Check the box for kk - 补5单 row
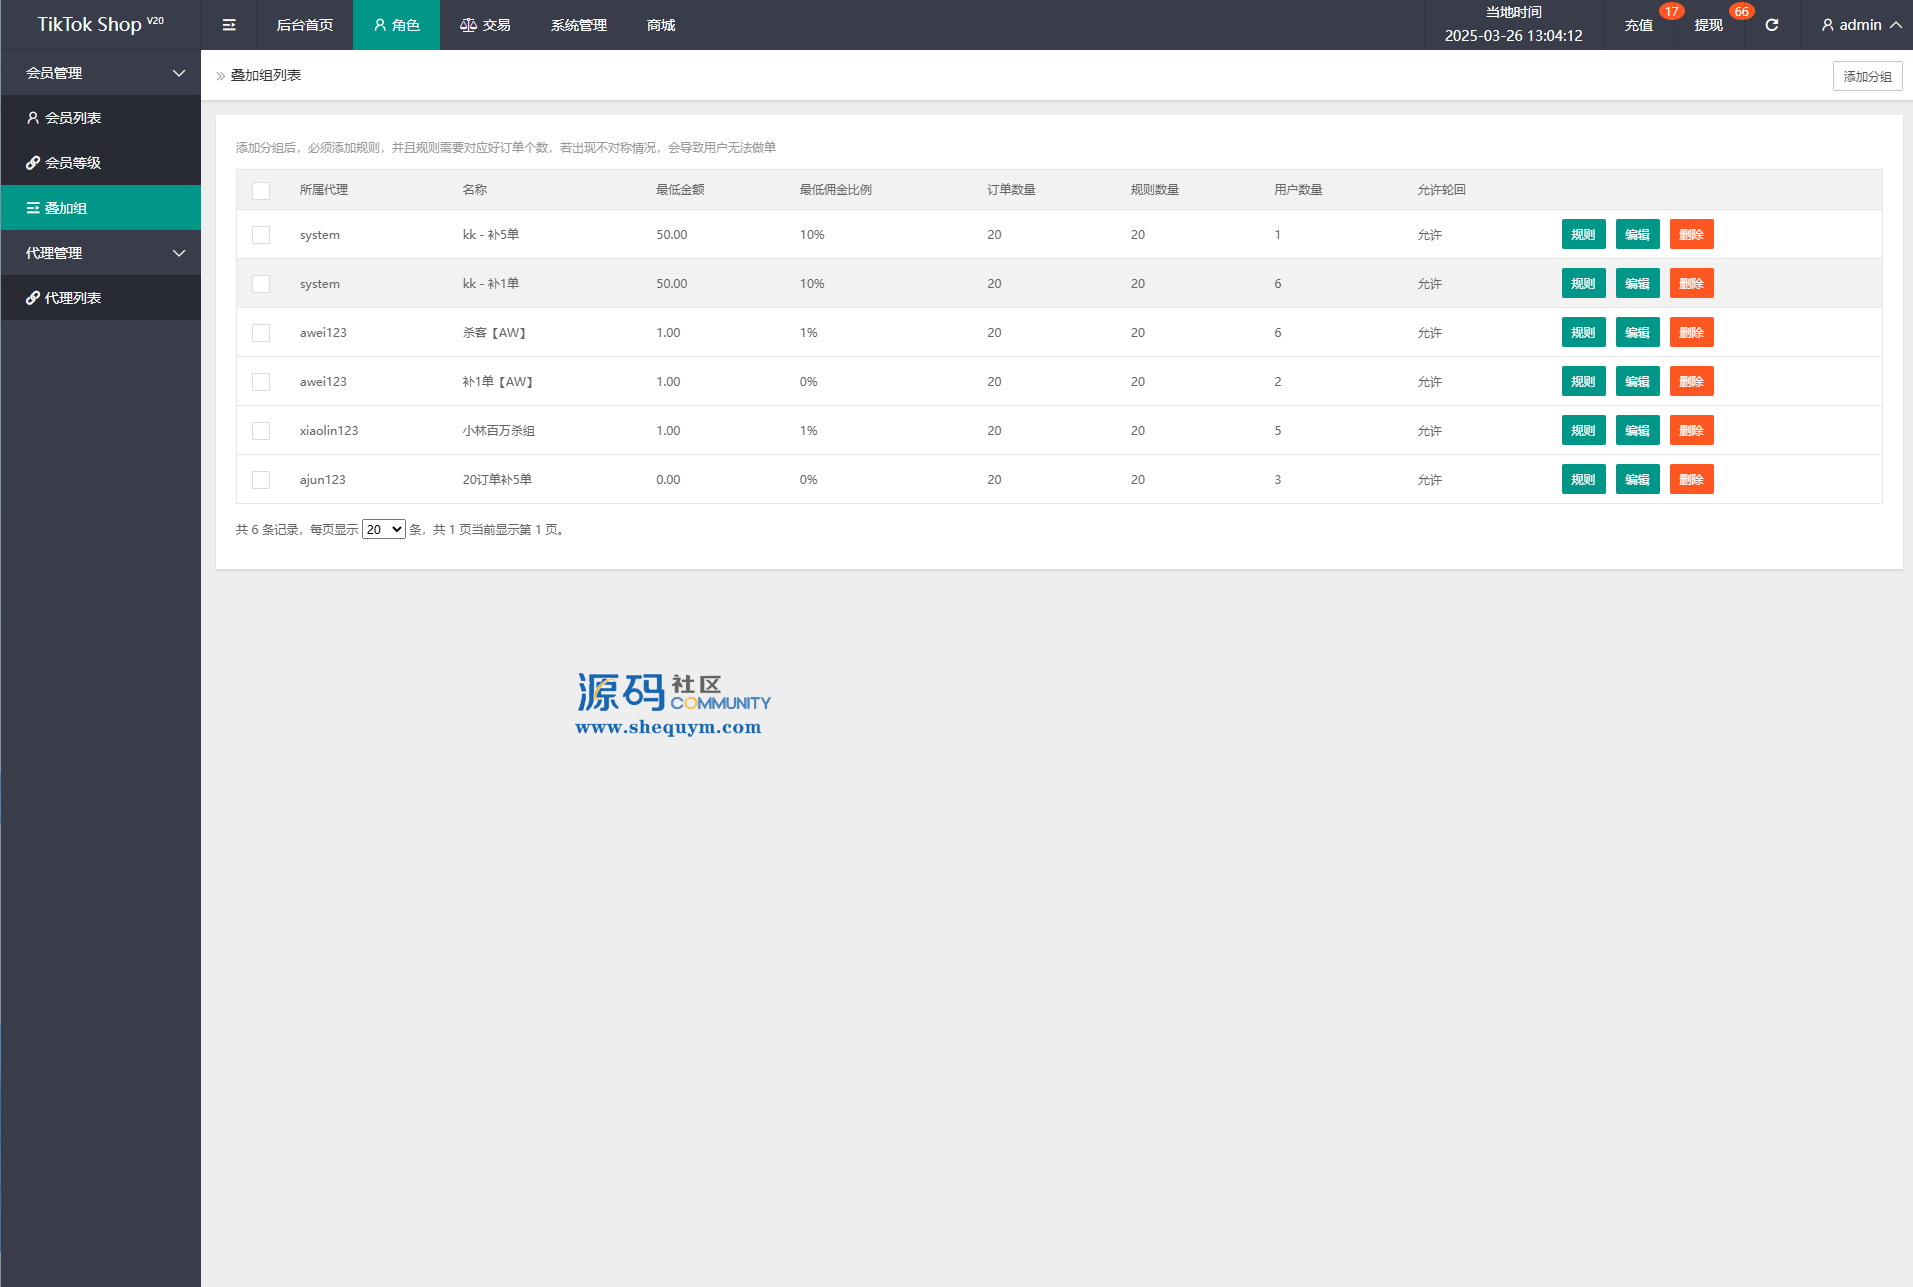Viewport: 1913px width, 1287px height. pyautogui.click(x=261, y=235)
